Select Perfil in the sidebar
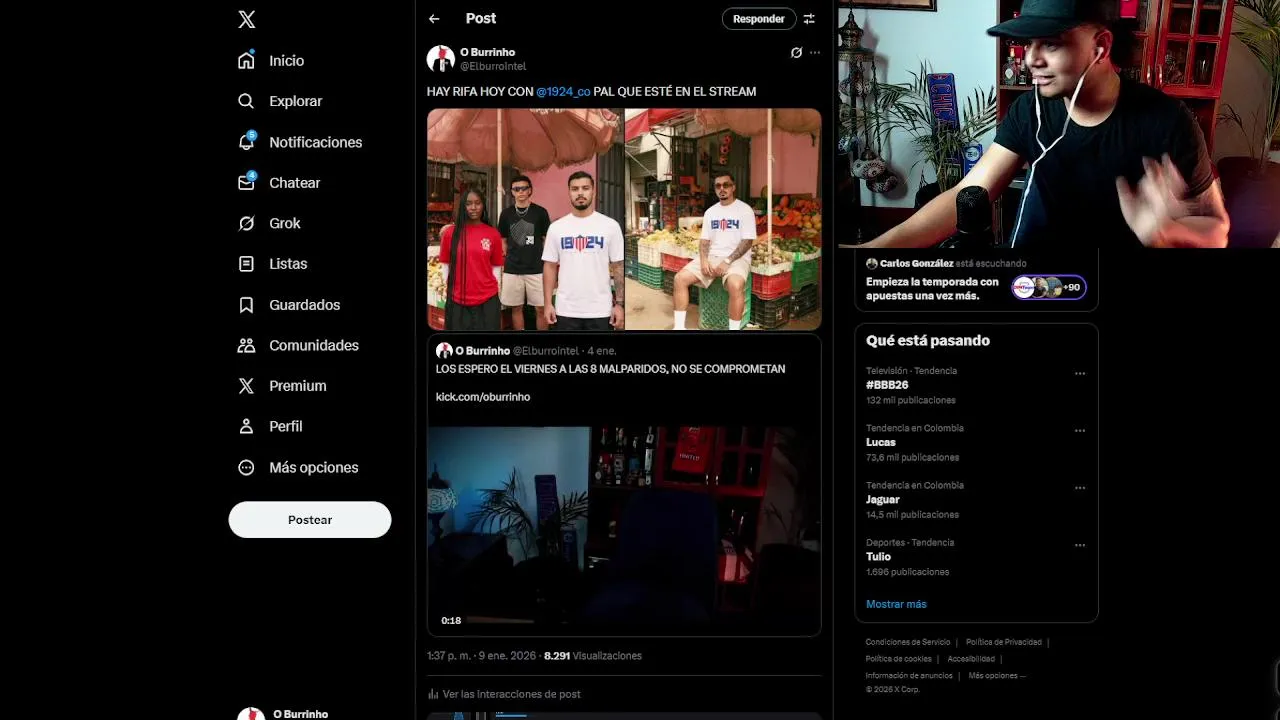The width and height of the screenshot is (1280, 720). 285,426
